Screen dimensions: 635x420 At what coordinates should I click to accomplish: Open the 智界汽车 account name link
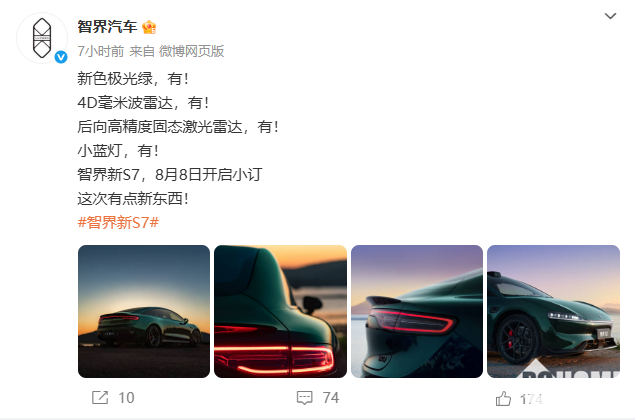click(107, 27)
